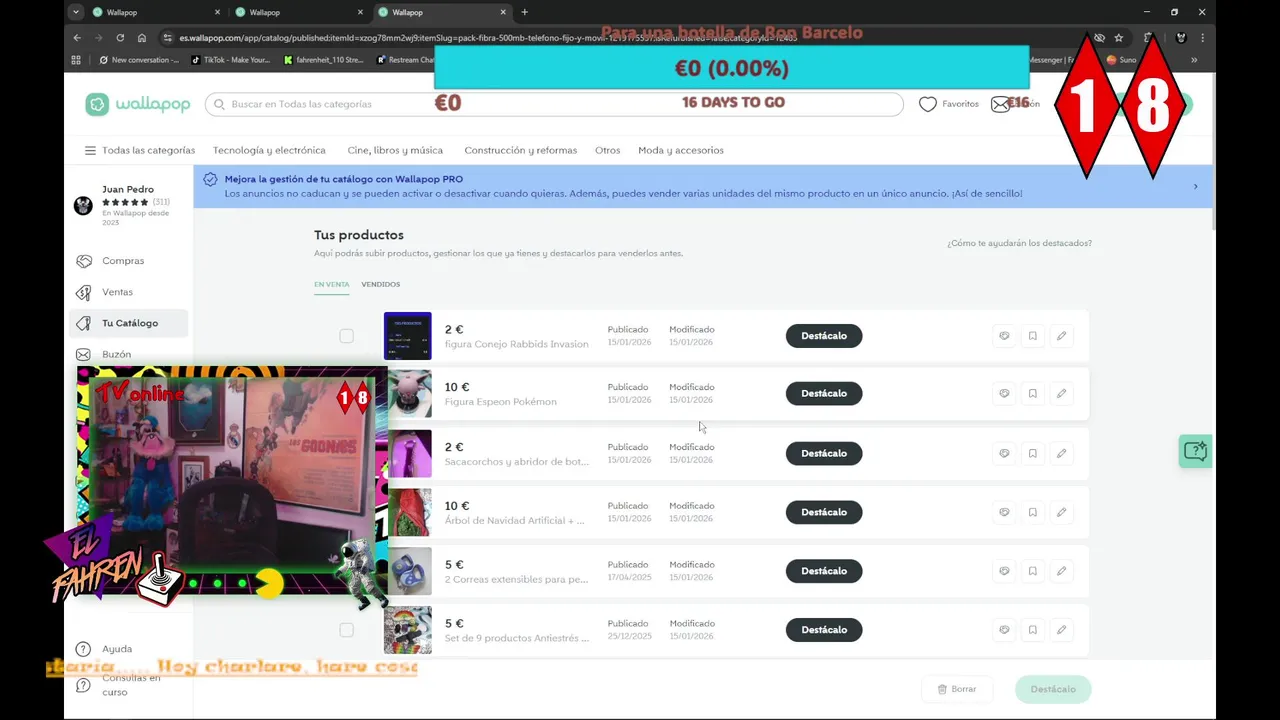Edit the 2 Correas extensibles listing
1280x720 pixels.
1061,571
